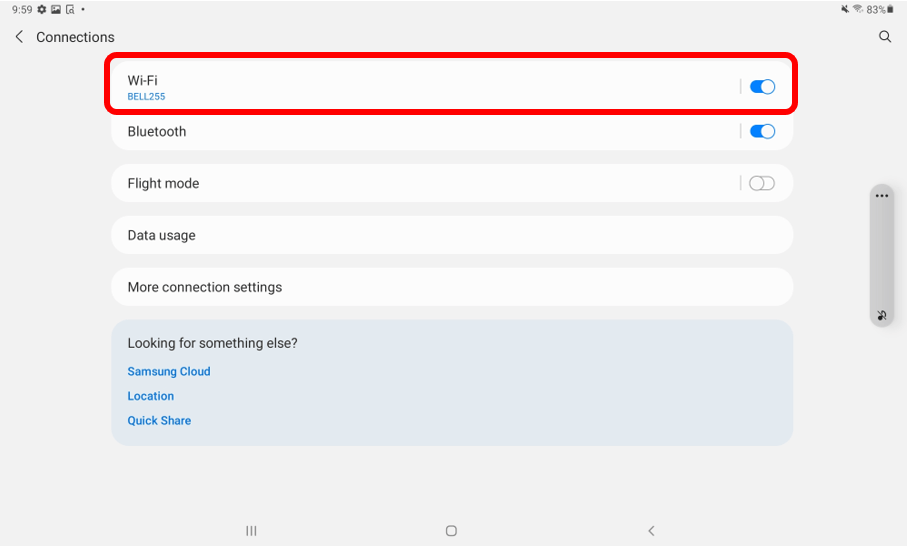Follow the Location link

click(x=151, y=396)
